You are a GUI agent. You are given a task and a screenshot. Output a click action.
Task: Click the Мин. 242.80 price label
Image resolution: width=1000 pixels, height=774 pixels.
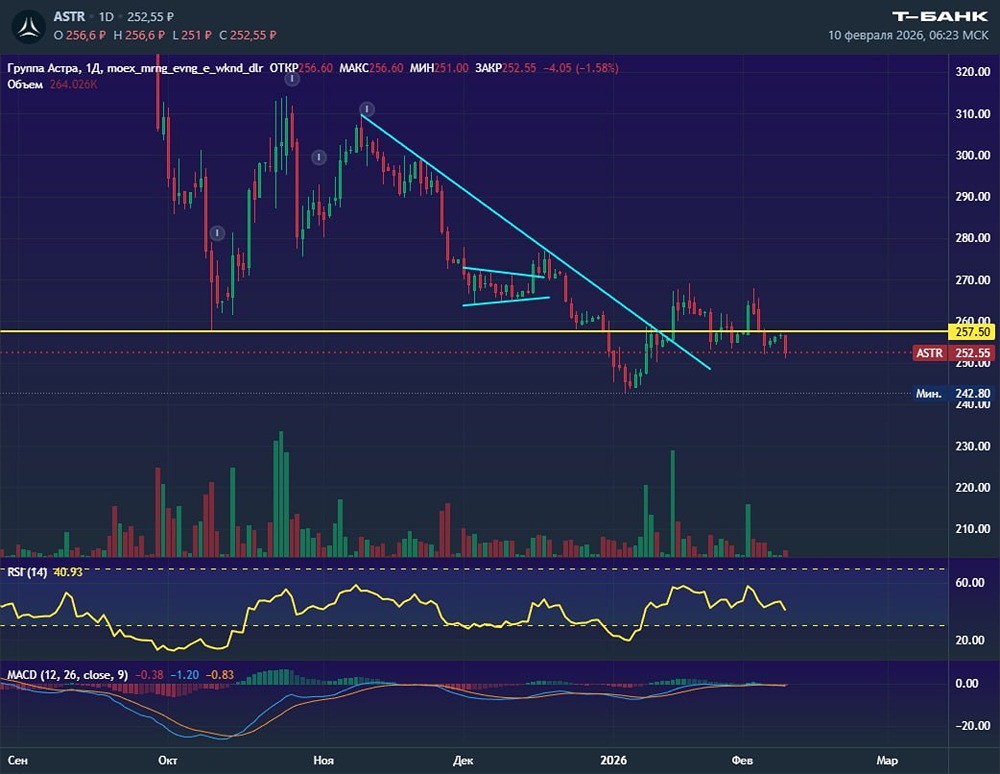[953, 393]
